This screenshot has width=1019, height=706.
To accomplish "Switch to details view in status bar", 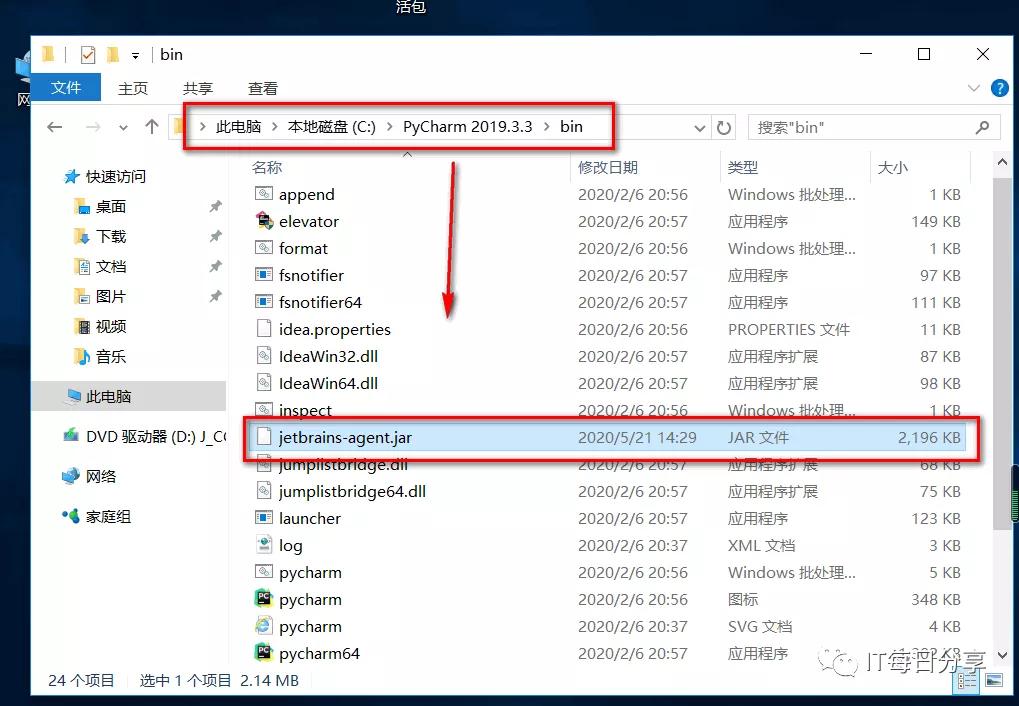I will (x=966, y=681).
